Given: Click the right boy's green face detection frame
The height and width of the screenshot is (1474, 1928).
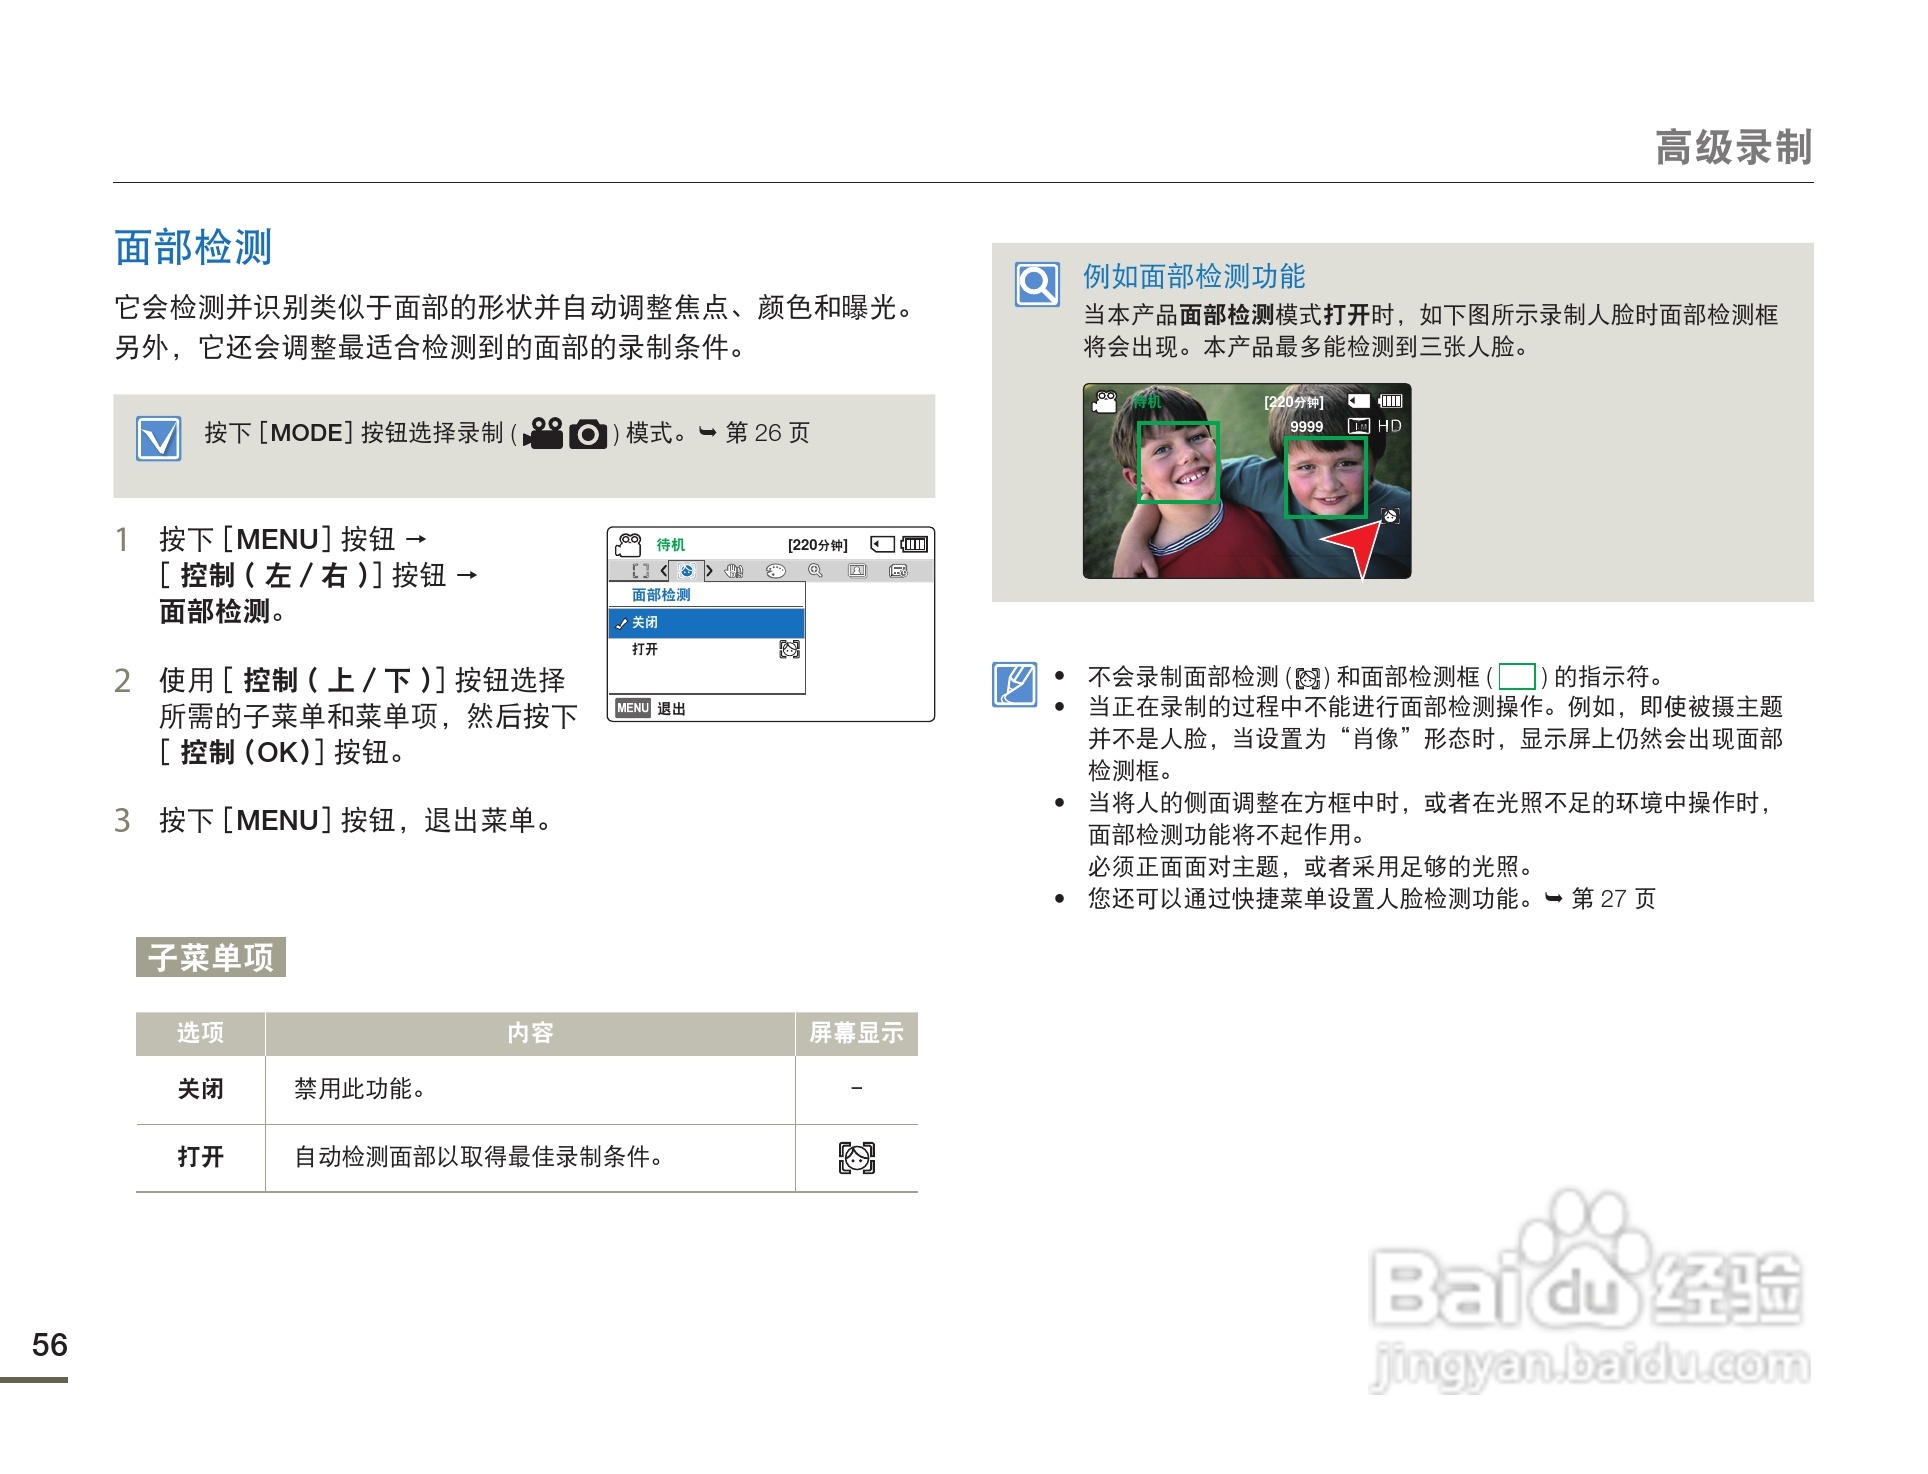Looking at the screenshot, I should [x=1325, y=477].
